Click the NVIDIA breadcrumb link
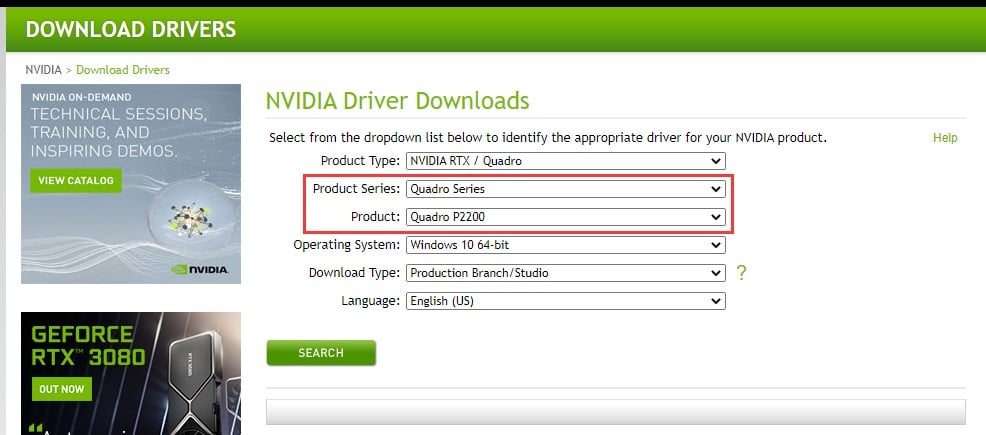The width and height of the screenshot is (986, 435). click(43, 70)
